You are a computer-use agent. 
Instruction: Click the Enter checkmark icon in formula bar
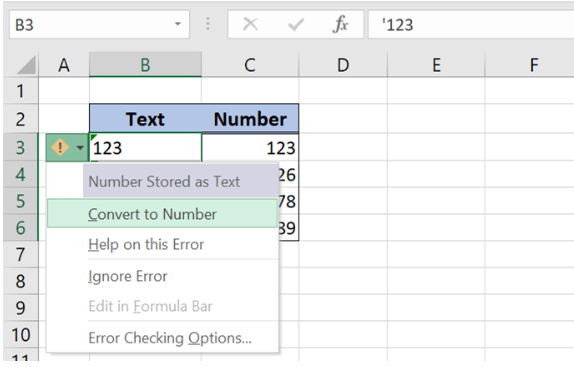pyautogui.click(x=295, y=25)
